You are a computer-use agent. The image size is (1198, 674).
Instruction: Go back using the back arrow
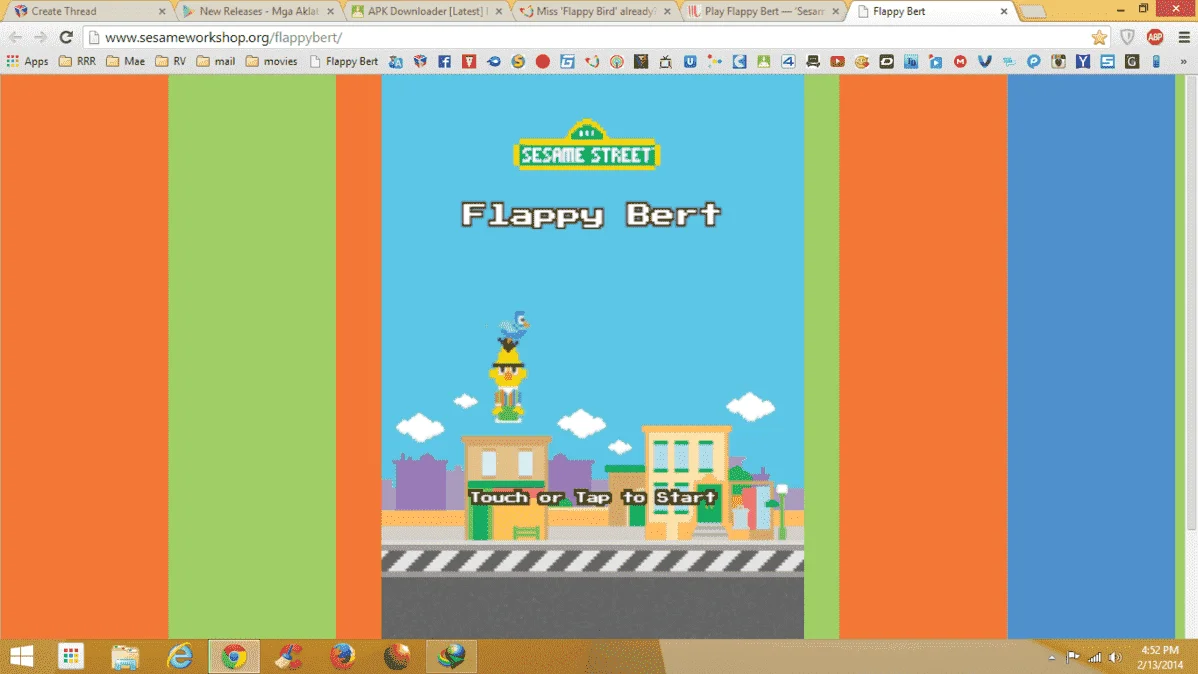[15, 37]
